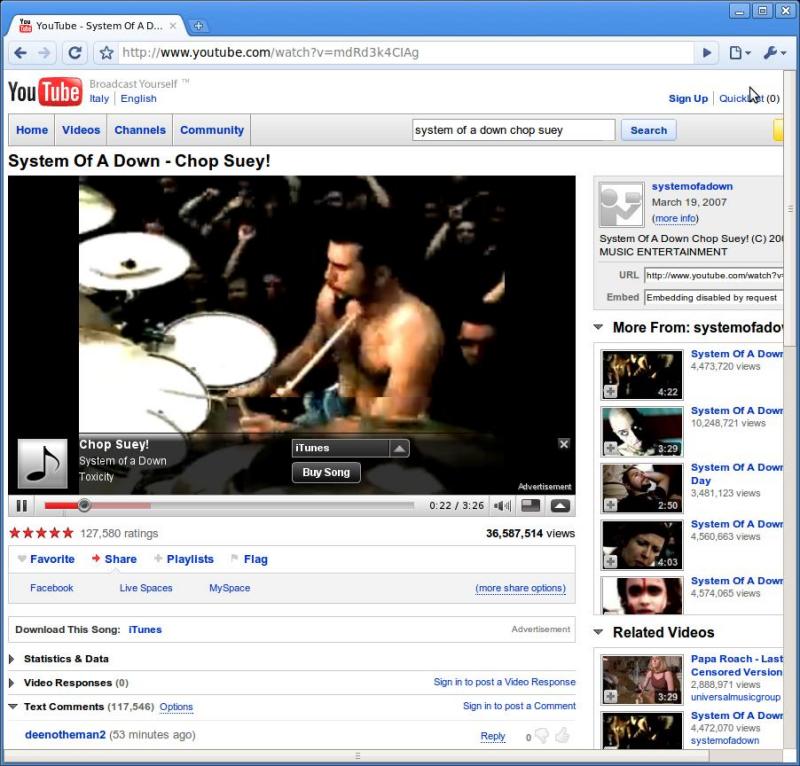Open the systemofadown channel avatar
The height and width of the screenshot is (766, 800).
tap(621, 205)
